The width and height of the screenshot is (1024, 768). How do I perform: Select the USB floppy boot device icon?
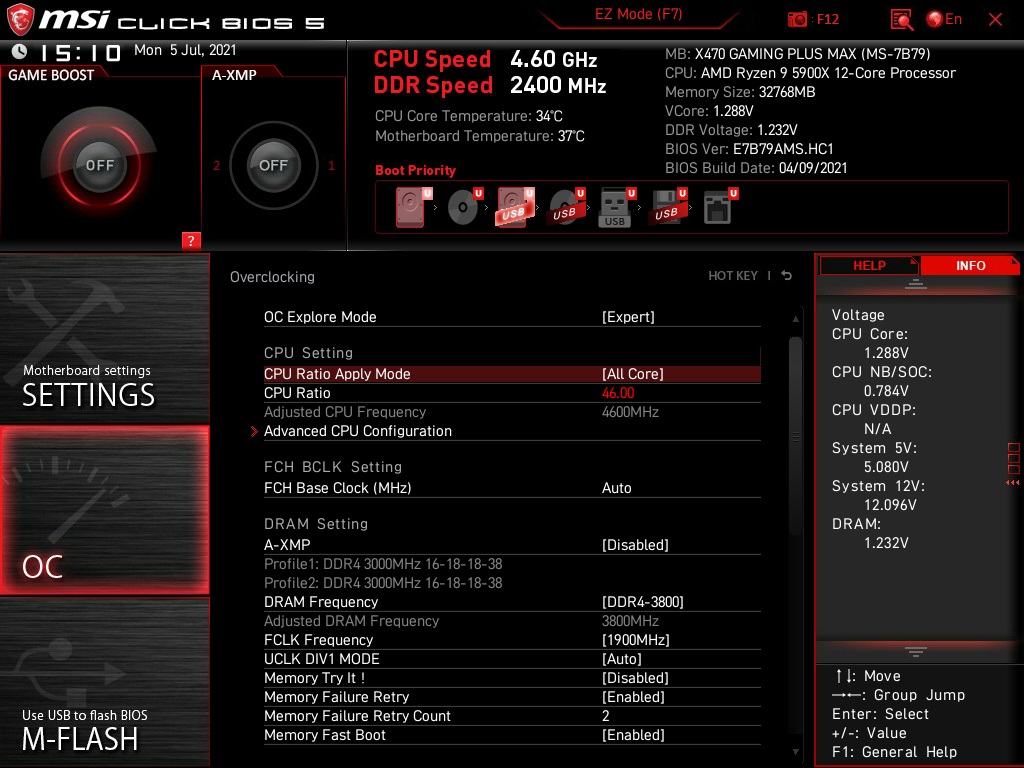click(x=667, y=207)
